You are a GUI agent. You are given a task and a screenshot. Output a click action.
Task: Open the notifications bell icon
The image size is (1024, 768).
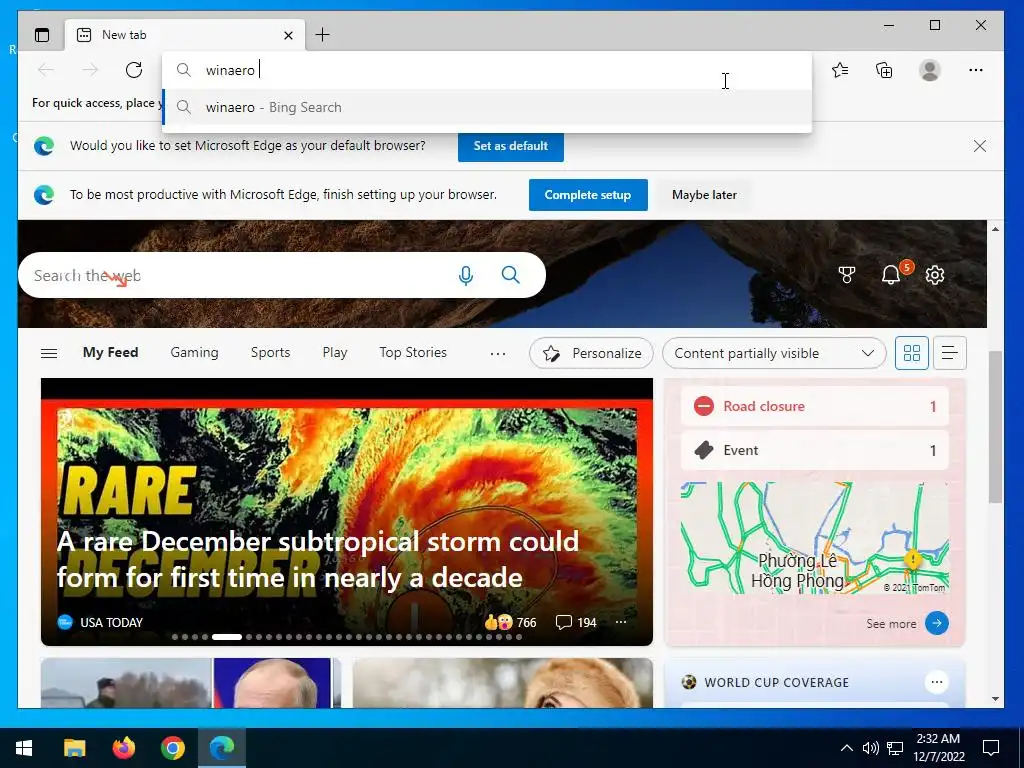click(x=891, y=275)
